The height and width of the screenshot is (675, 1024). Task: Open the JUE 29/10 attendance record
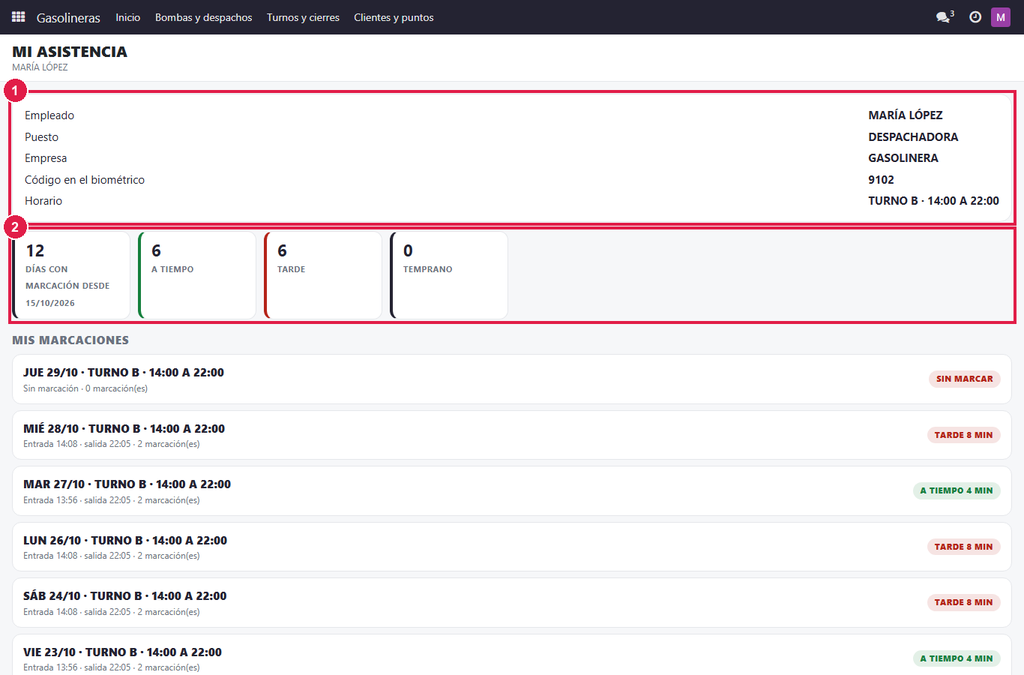point(512,379)
